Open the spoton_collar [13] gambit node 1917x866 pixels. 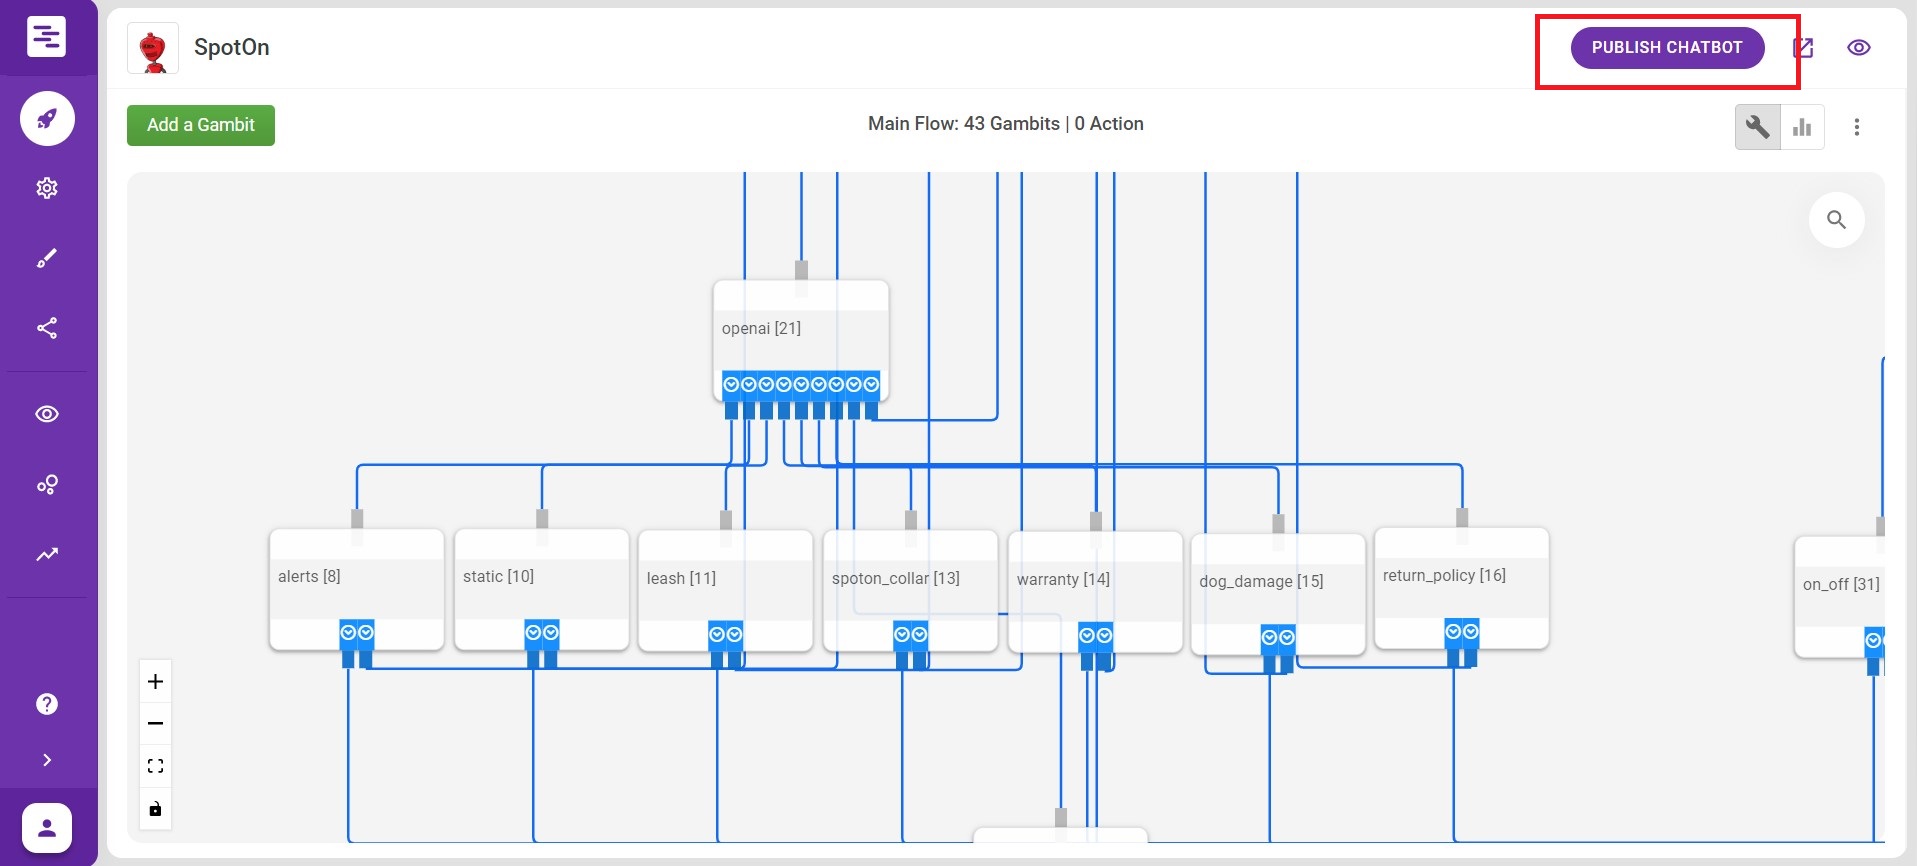[x=911, y=591]
